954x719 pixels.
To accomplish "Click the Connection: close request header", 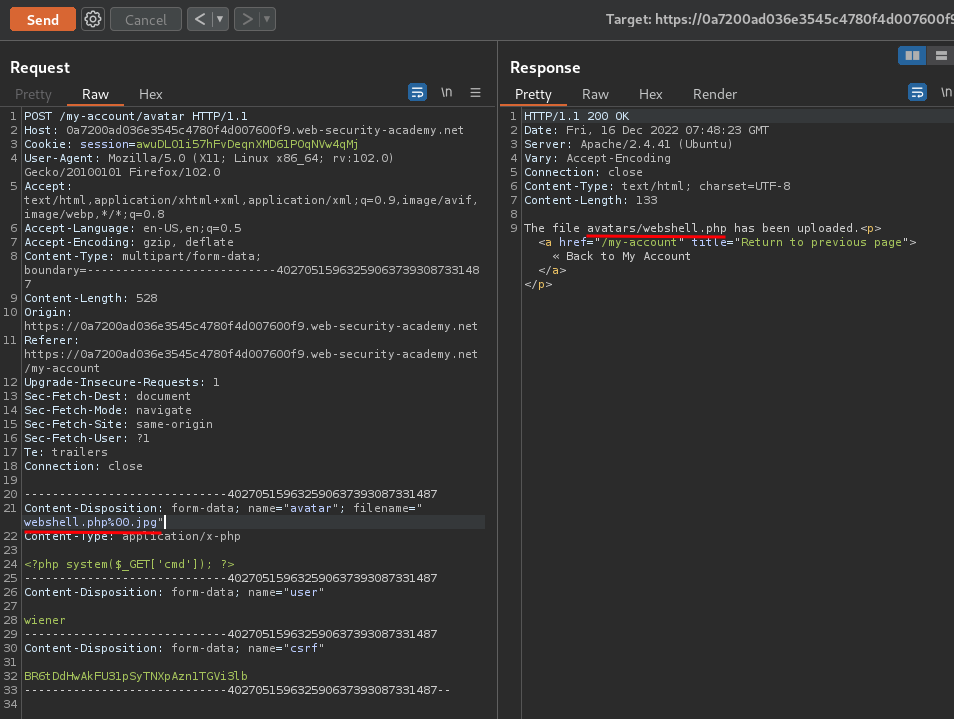I will coord(83,466).
